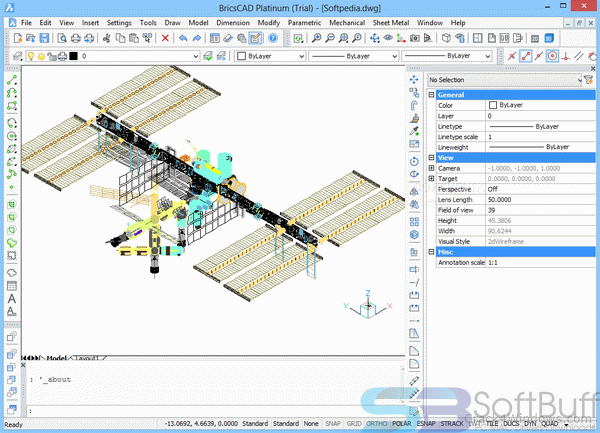Open the Parametric menu
Image resolution: width=600 pixels, height=433 pixels.
tap(304, 23)
